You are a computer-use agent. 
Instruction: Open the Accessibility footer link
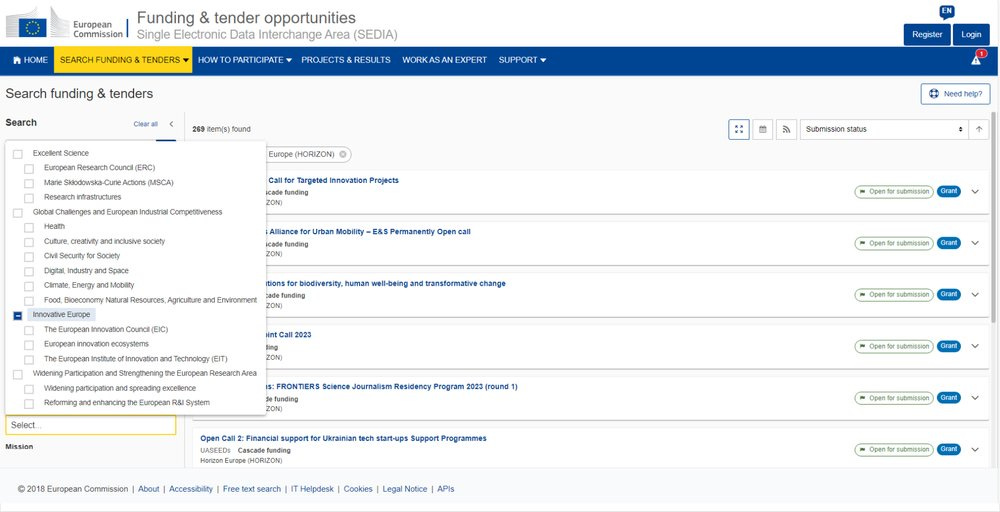pos(191,489)
